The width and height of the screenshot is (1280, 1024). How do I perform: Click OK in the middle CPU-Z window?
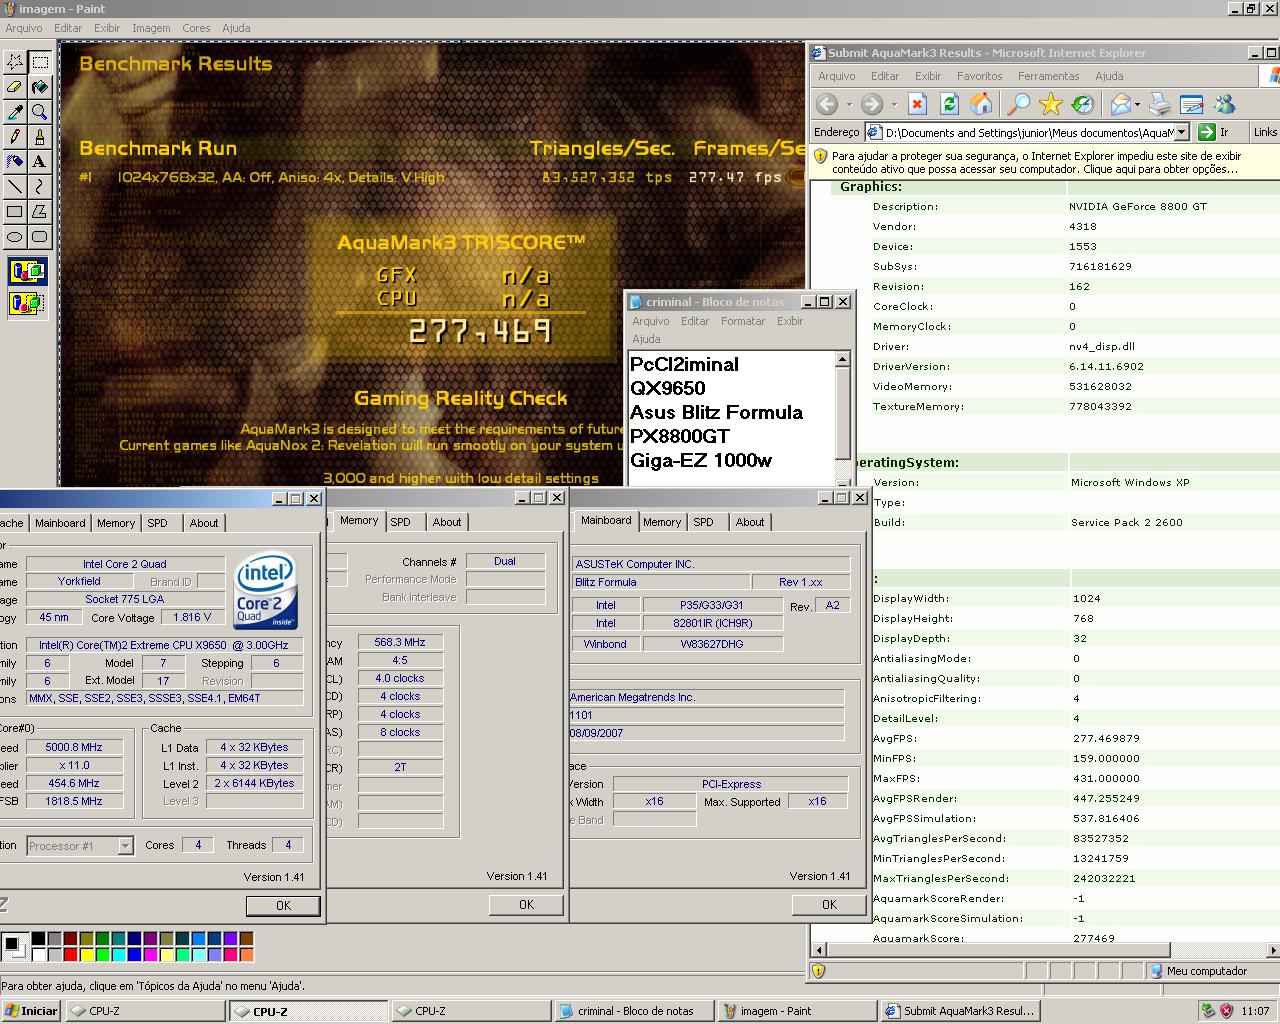(x=526, y=904)
